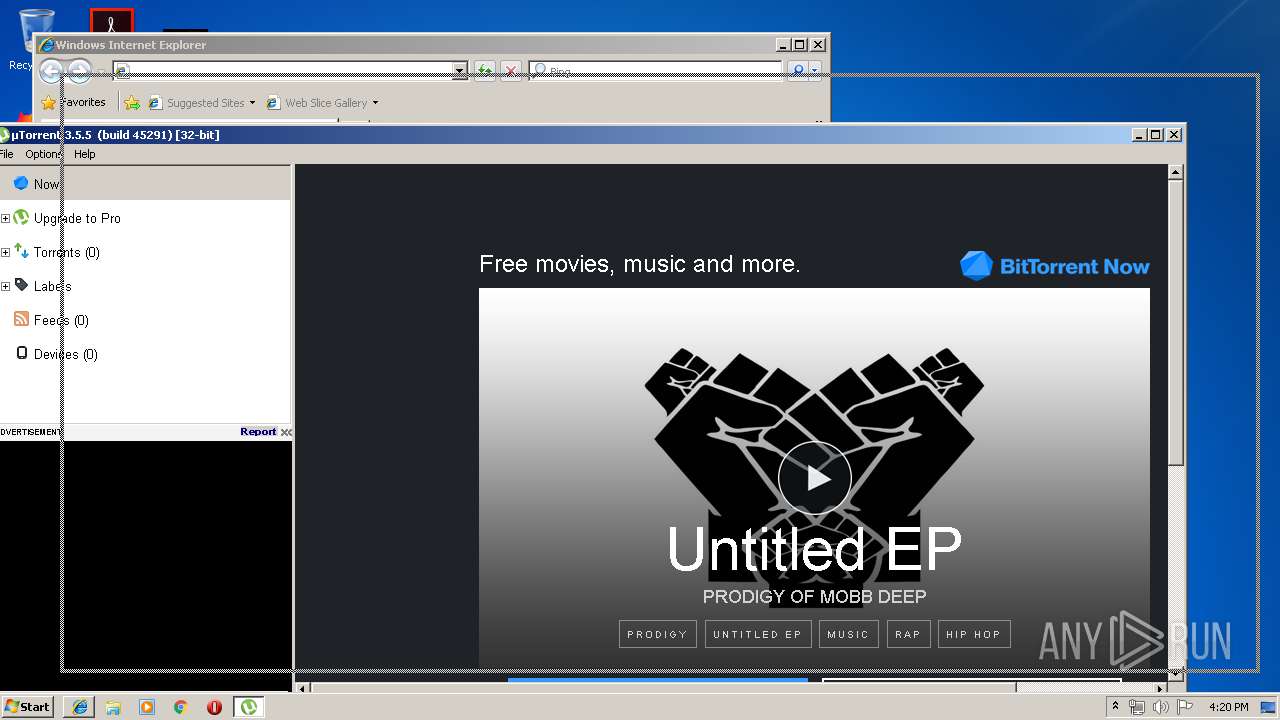Expand the Labels tree node
The image size is (1280, 720).
click(x=5, y=286)
